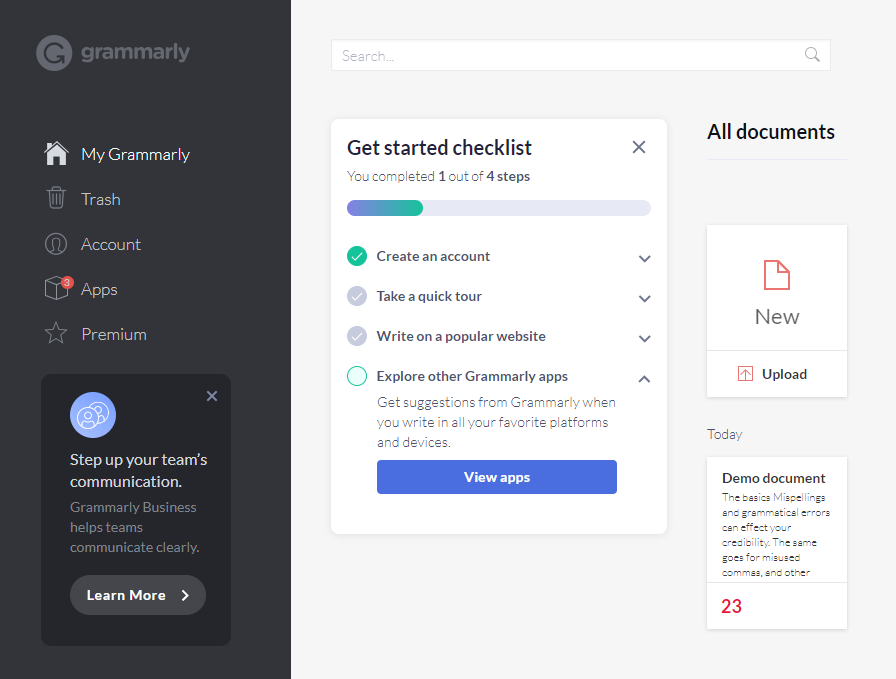This screenshot has height=679, width=896.
Task: Click Upload document button
Action: pyautogui.click(x=777, y=374)
